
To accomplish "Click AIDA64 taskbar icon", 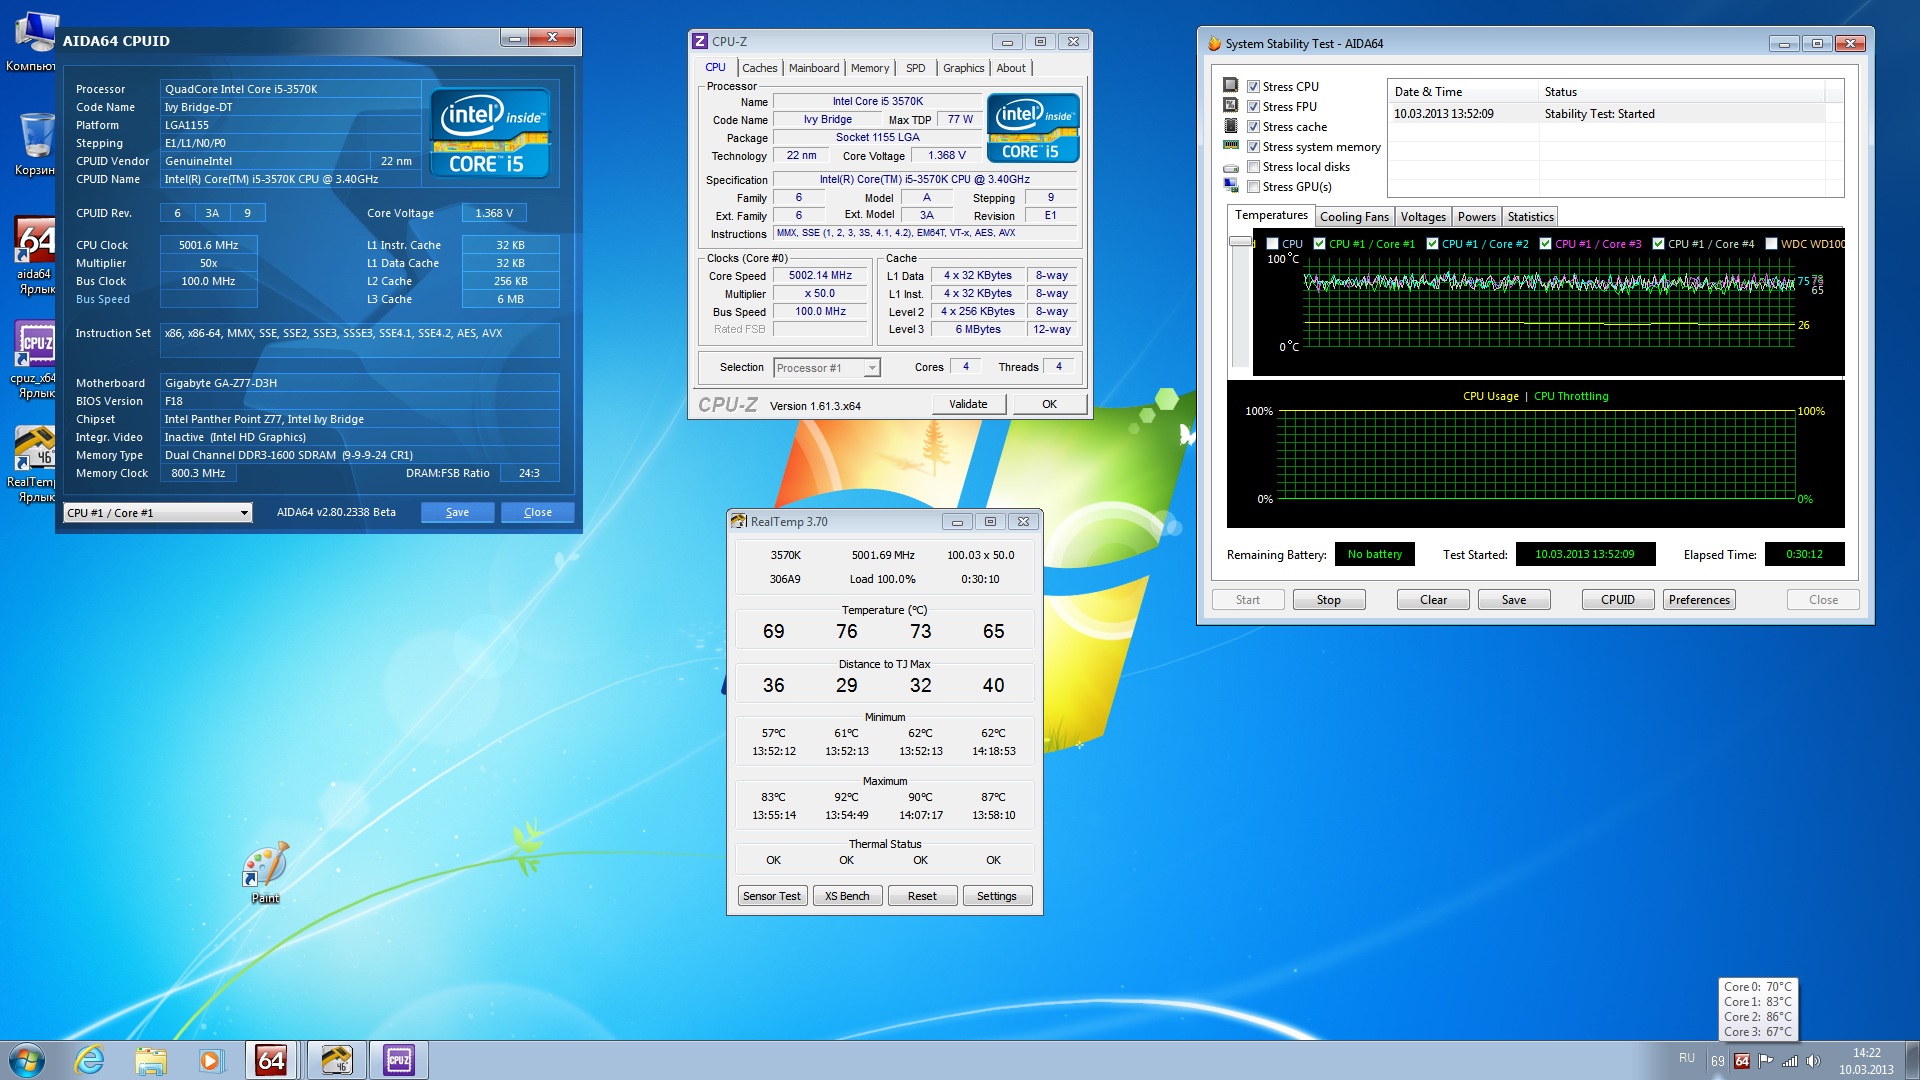I will (271, 1060).
